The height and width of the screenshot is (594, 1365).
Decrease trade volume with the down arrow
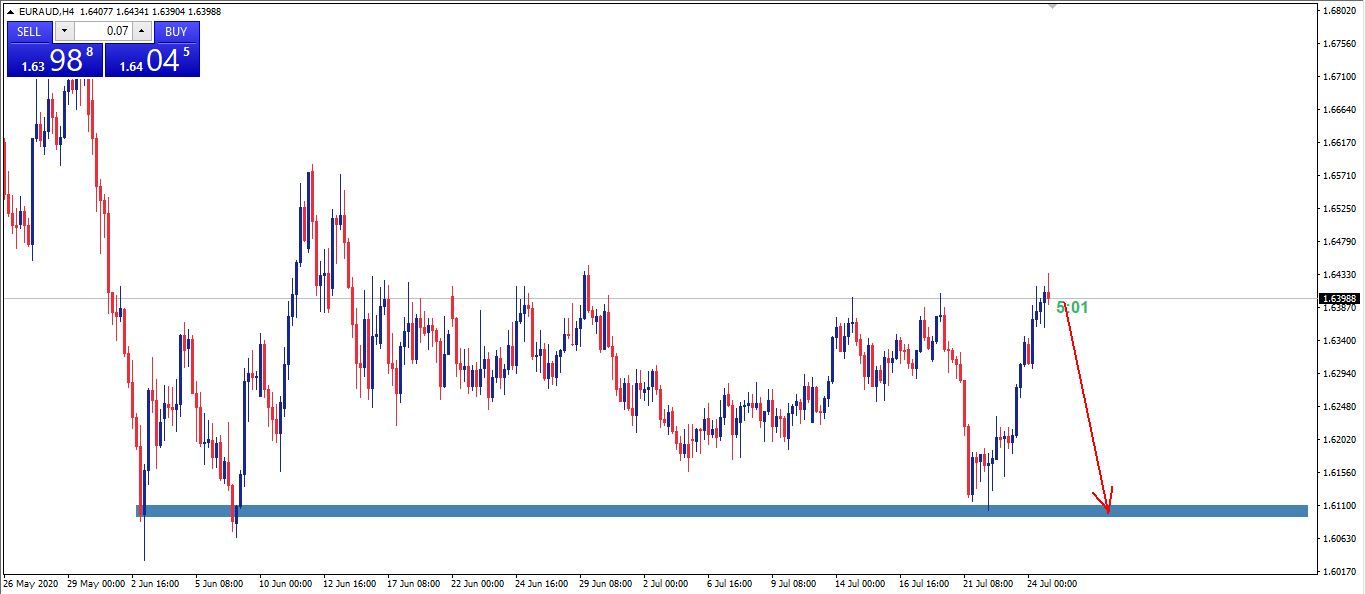pyautogui.click(x=65, y=31)
